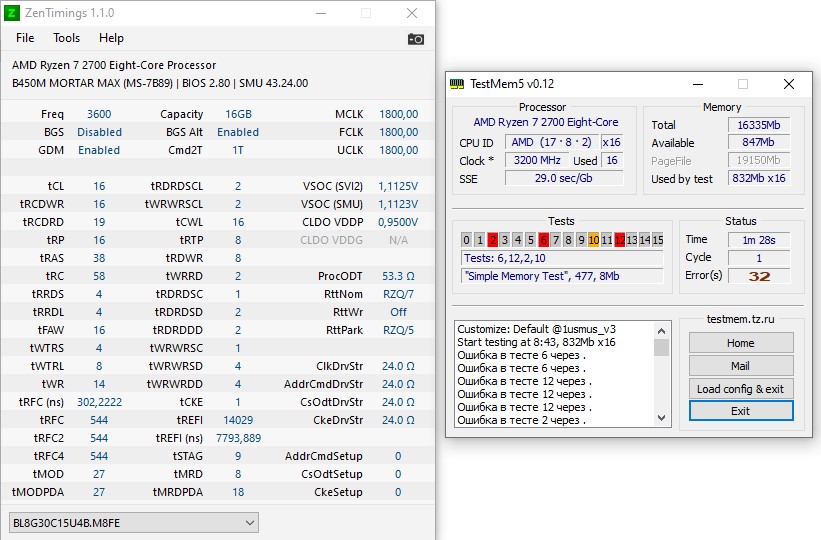
Task: Click Load config & exit button
Action: tap(741, 389)
